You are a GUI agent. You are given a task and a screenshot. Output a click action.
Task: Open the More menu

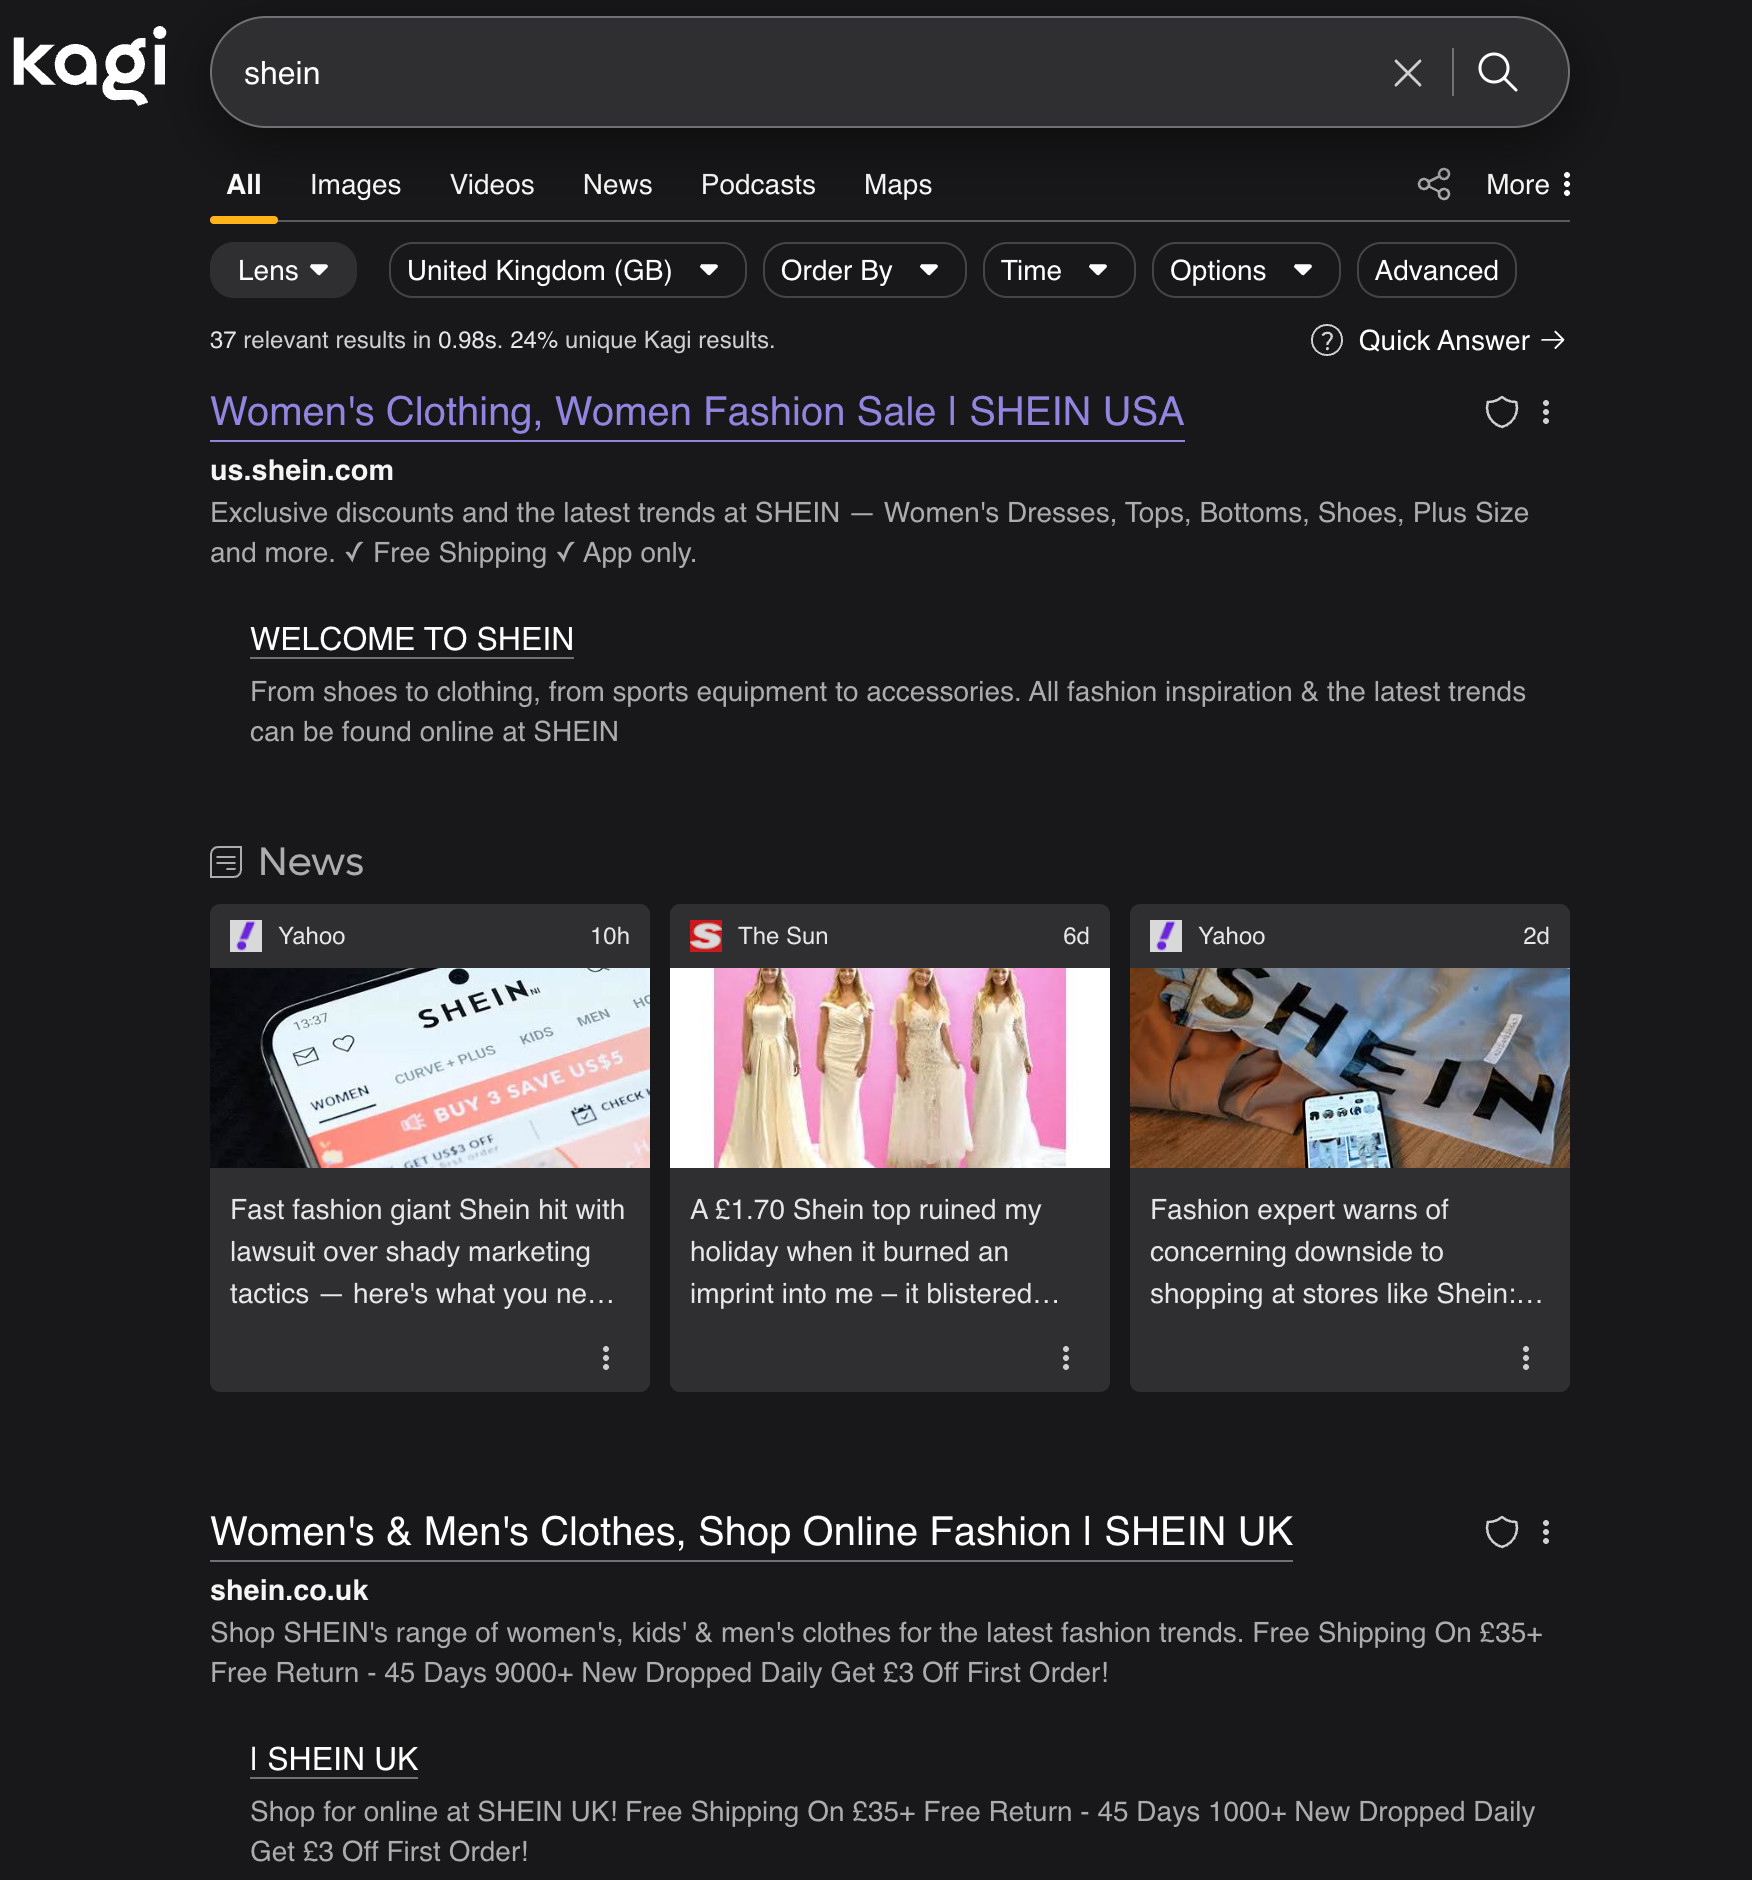pyautogui.click(x=1527, y=185)
